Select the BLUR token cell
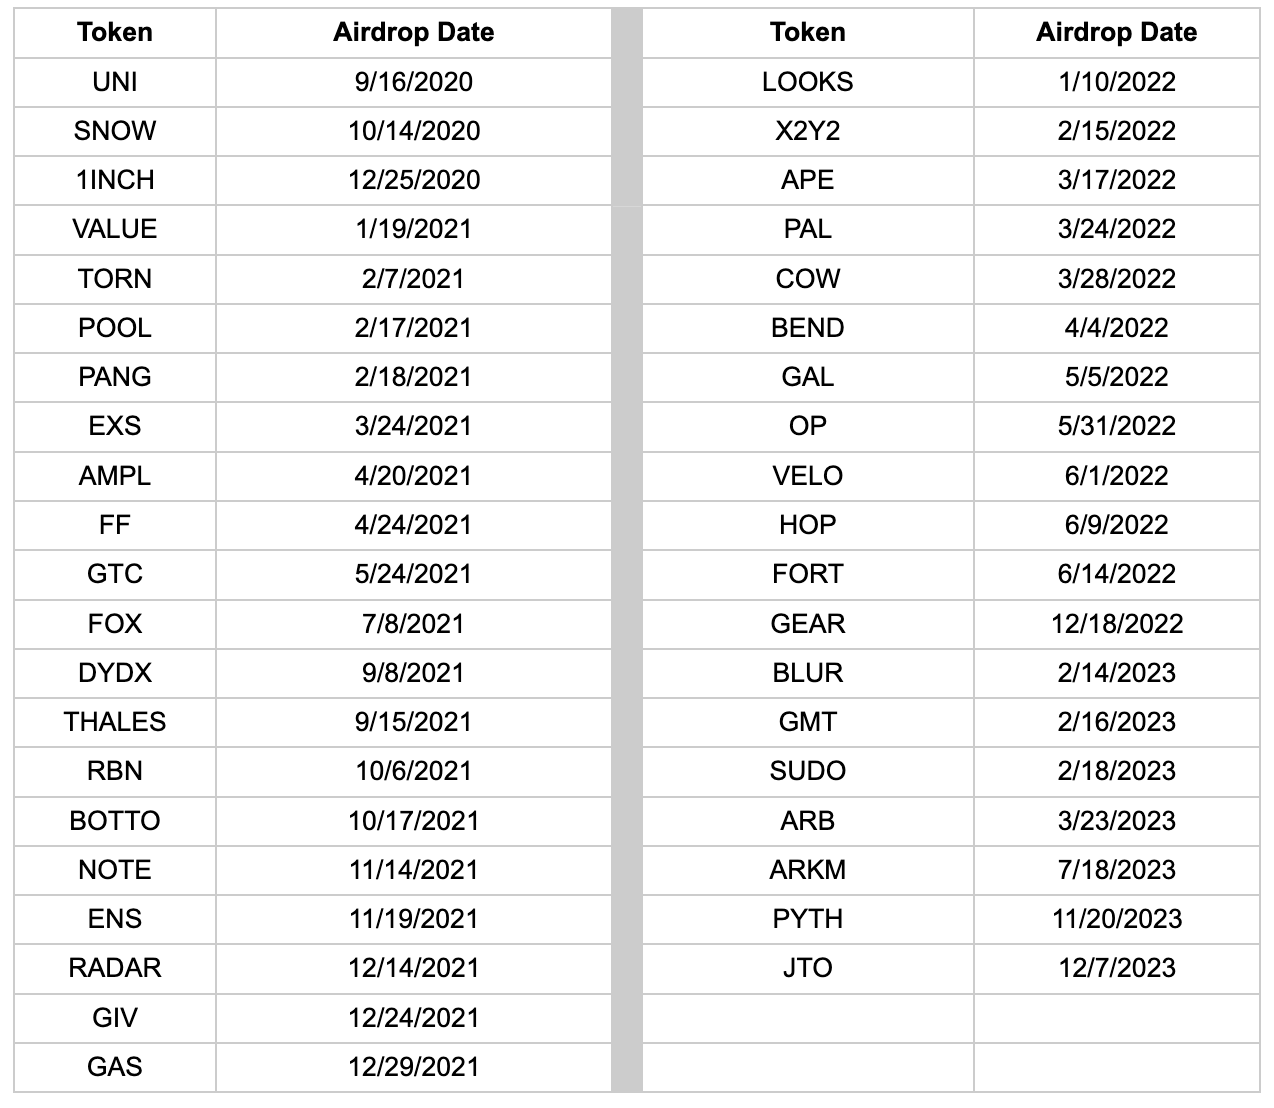 click(807, 673)
